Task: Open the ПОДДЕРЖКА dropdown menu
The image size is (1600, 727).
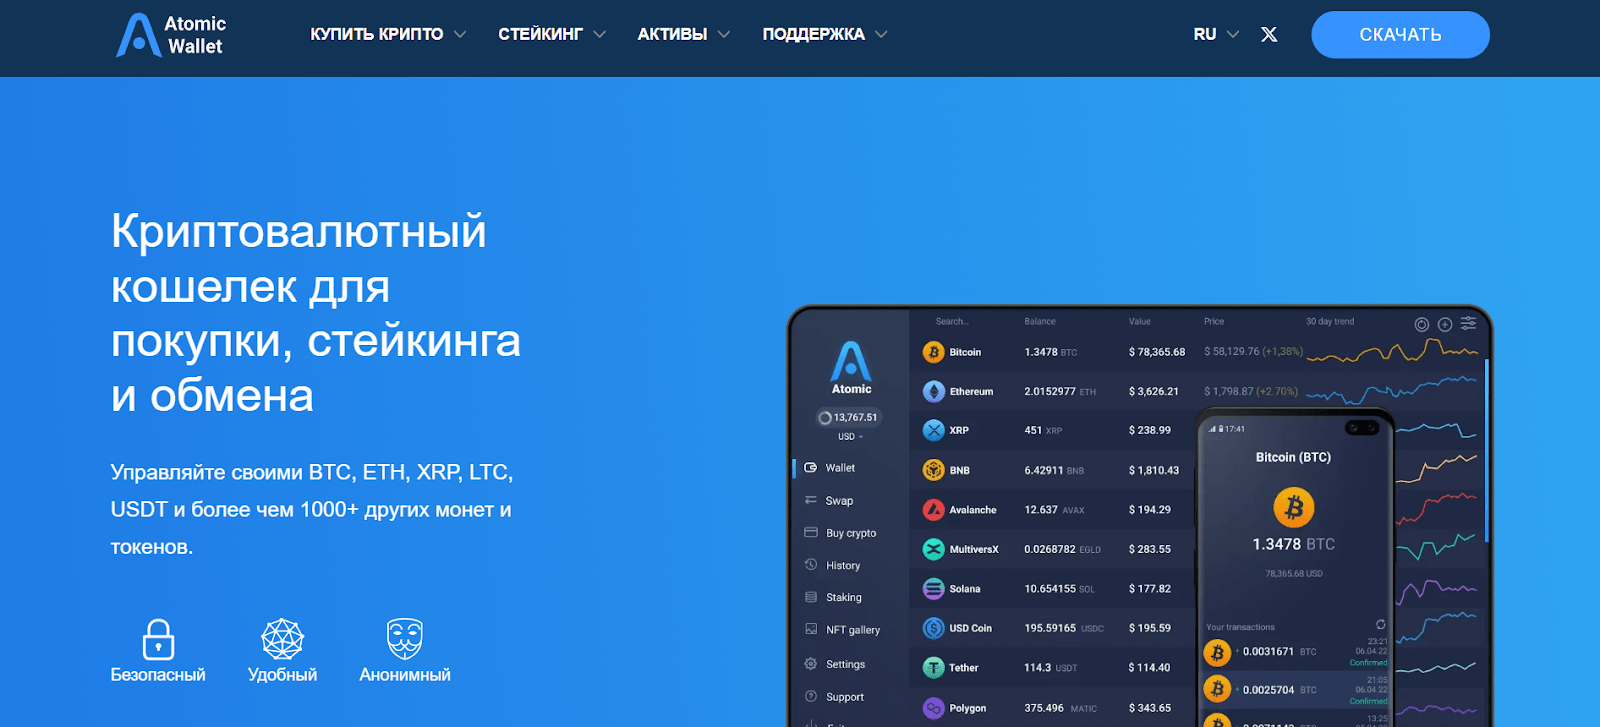Action: point(825,34)
